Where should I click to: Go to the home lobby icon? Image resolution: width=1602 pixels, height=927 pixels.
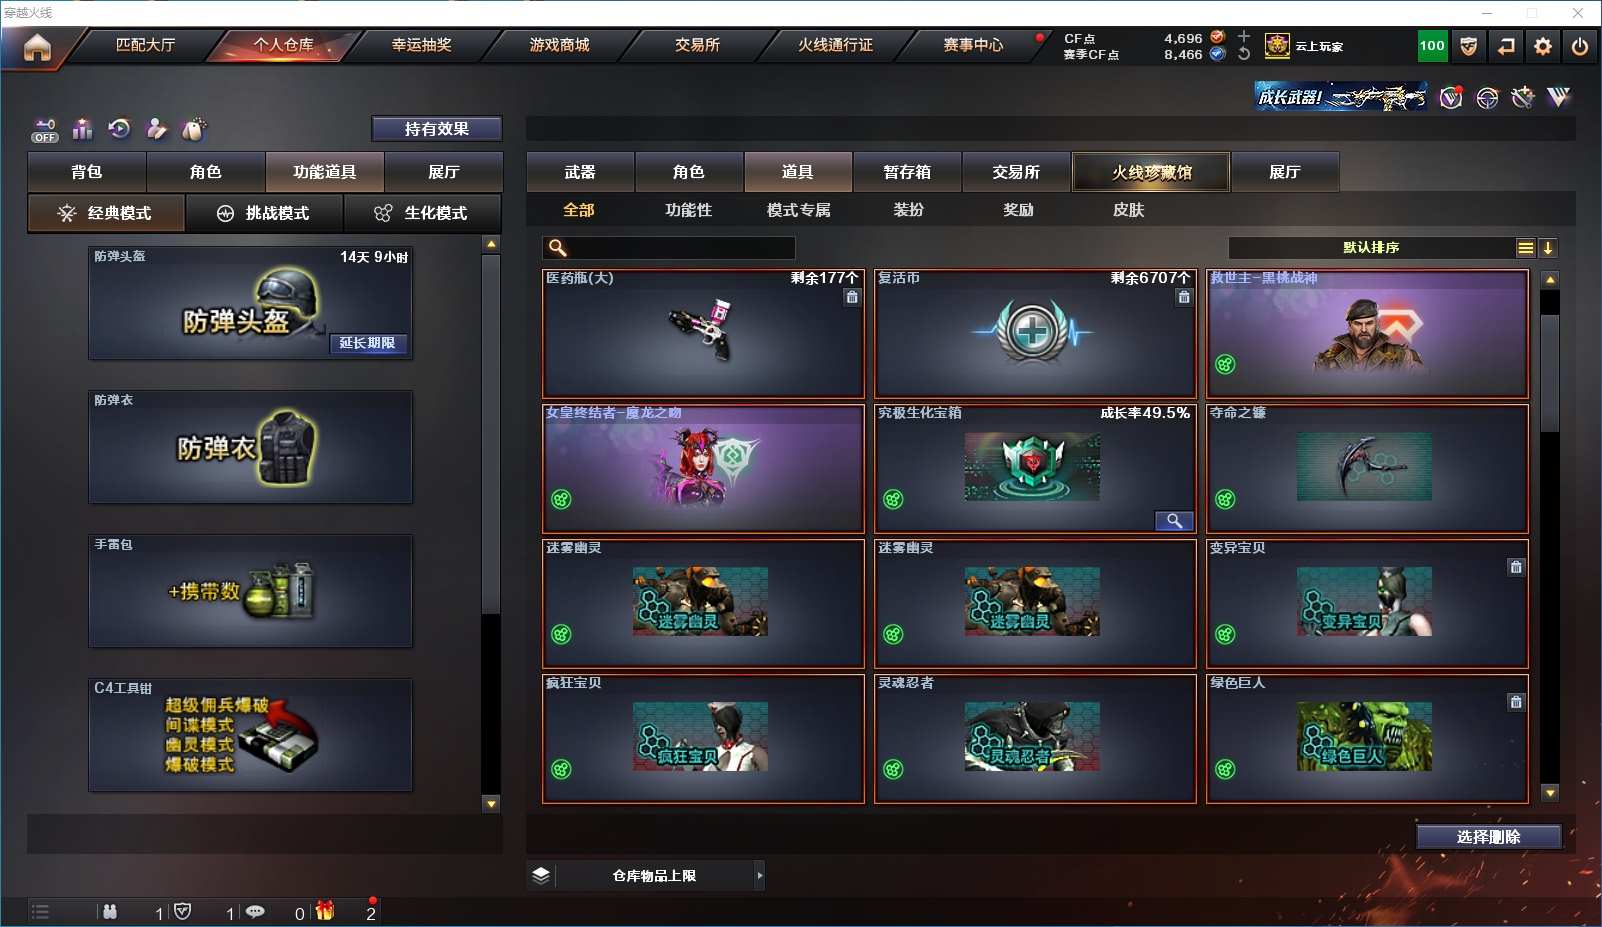[x=37, y=47]
